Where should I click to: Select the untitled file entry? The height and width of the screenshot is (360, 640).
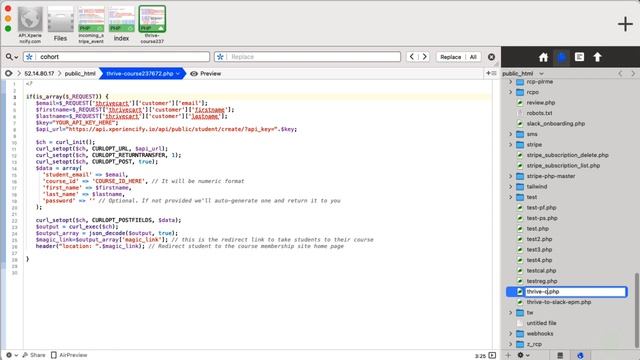(x=541, y=323)
